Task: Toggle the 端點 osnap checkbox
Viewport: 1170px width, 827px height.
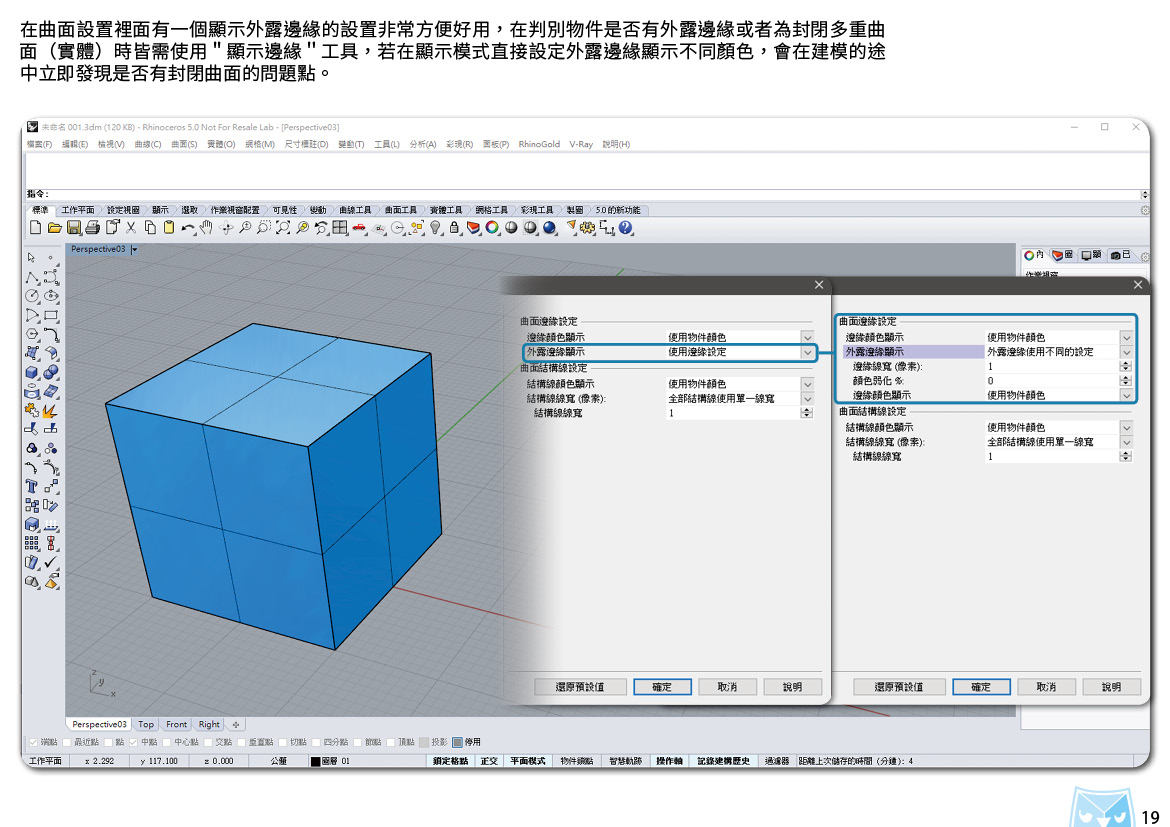Action: tap(34, 743)
